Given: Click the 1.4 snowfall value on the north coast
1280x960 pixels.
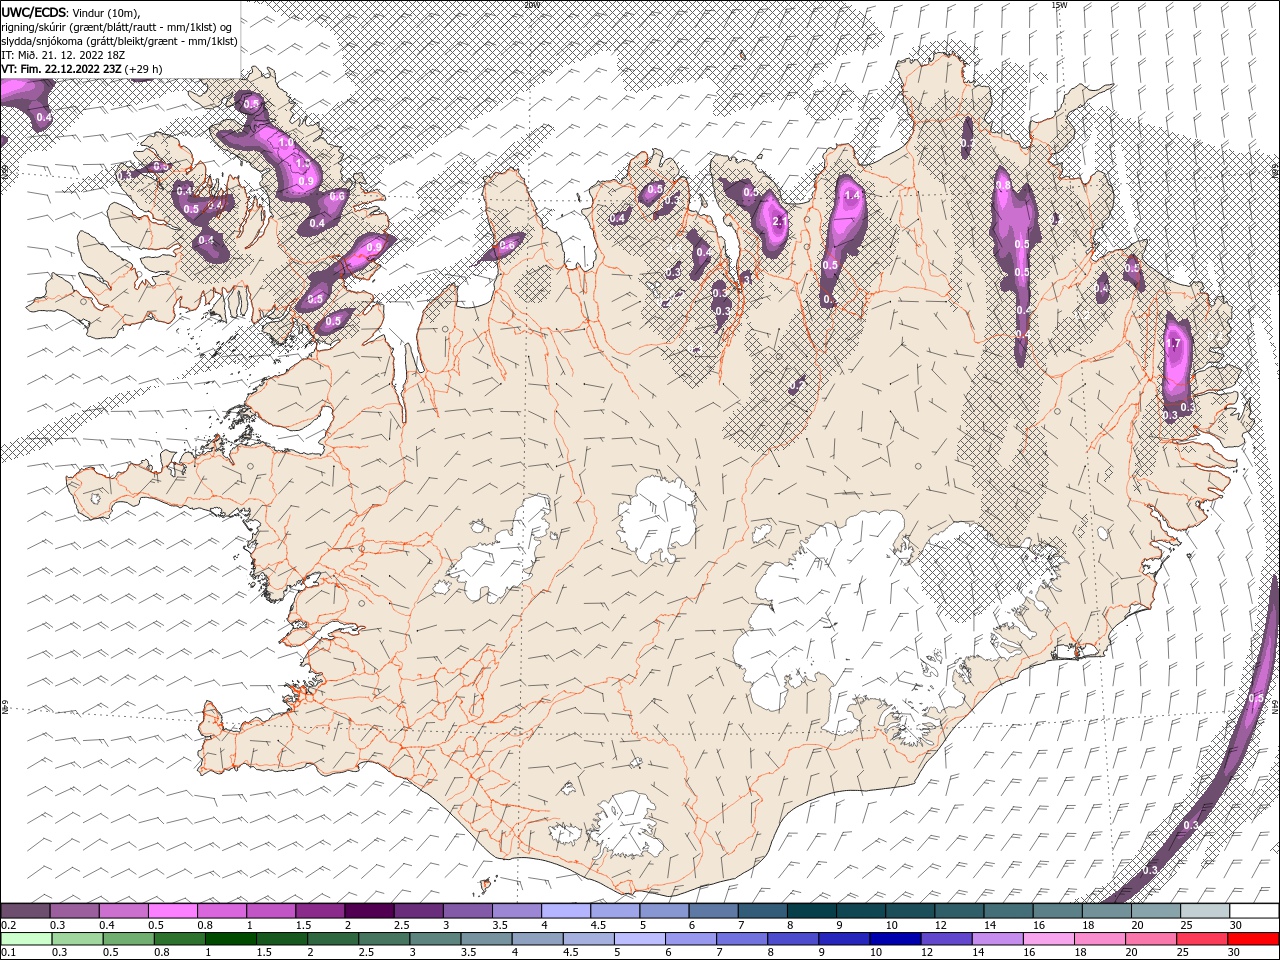Looking at the screenshot, I should [x=852, y=196].
